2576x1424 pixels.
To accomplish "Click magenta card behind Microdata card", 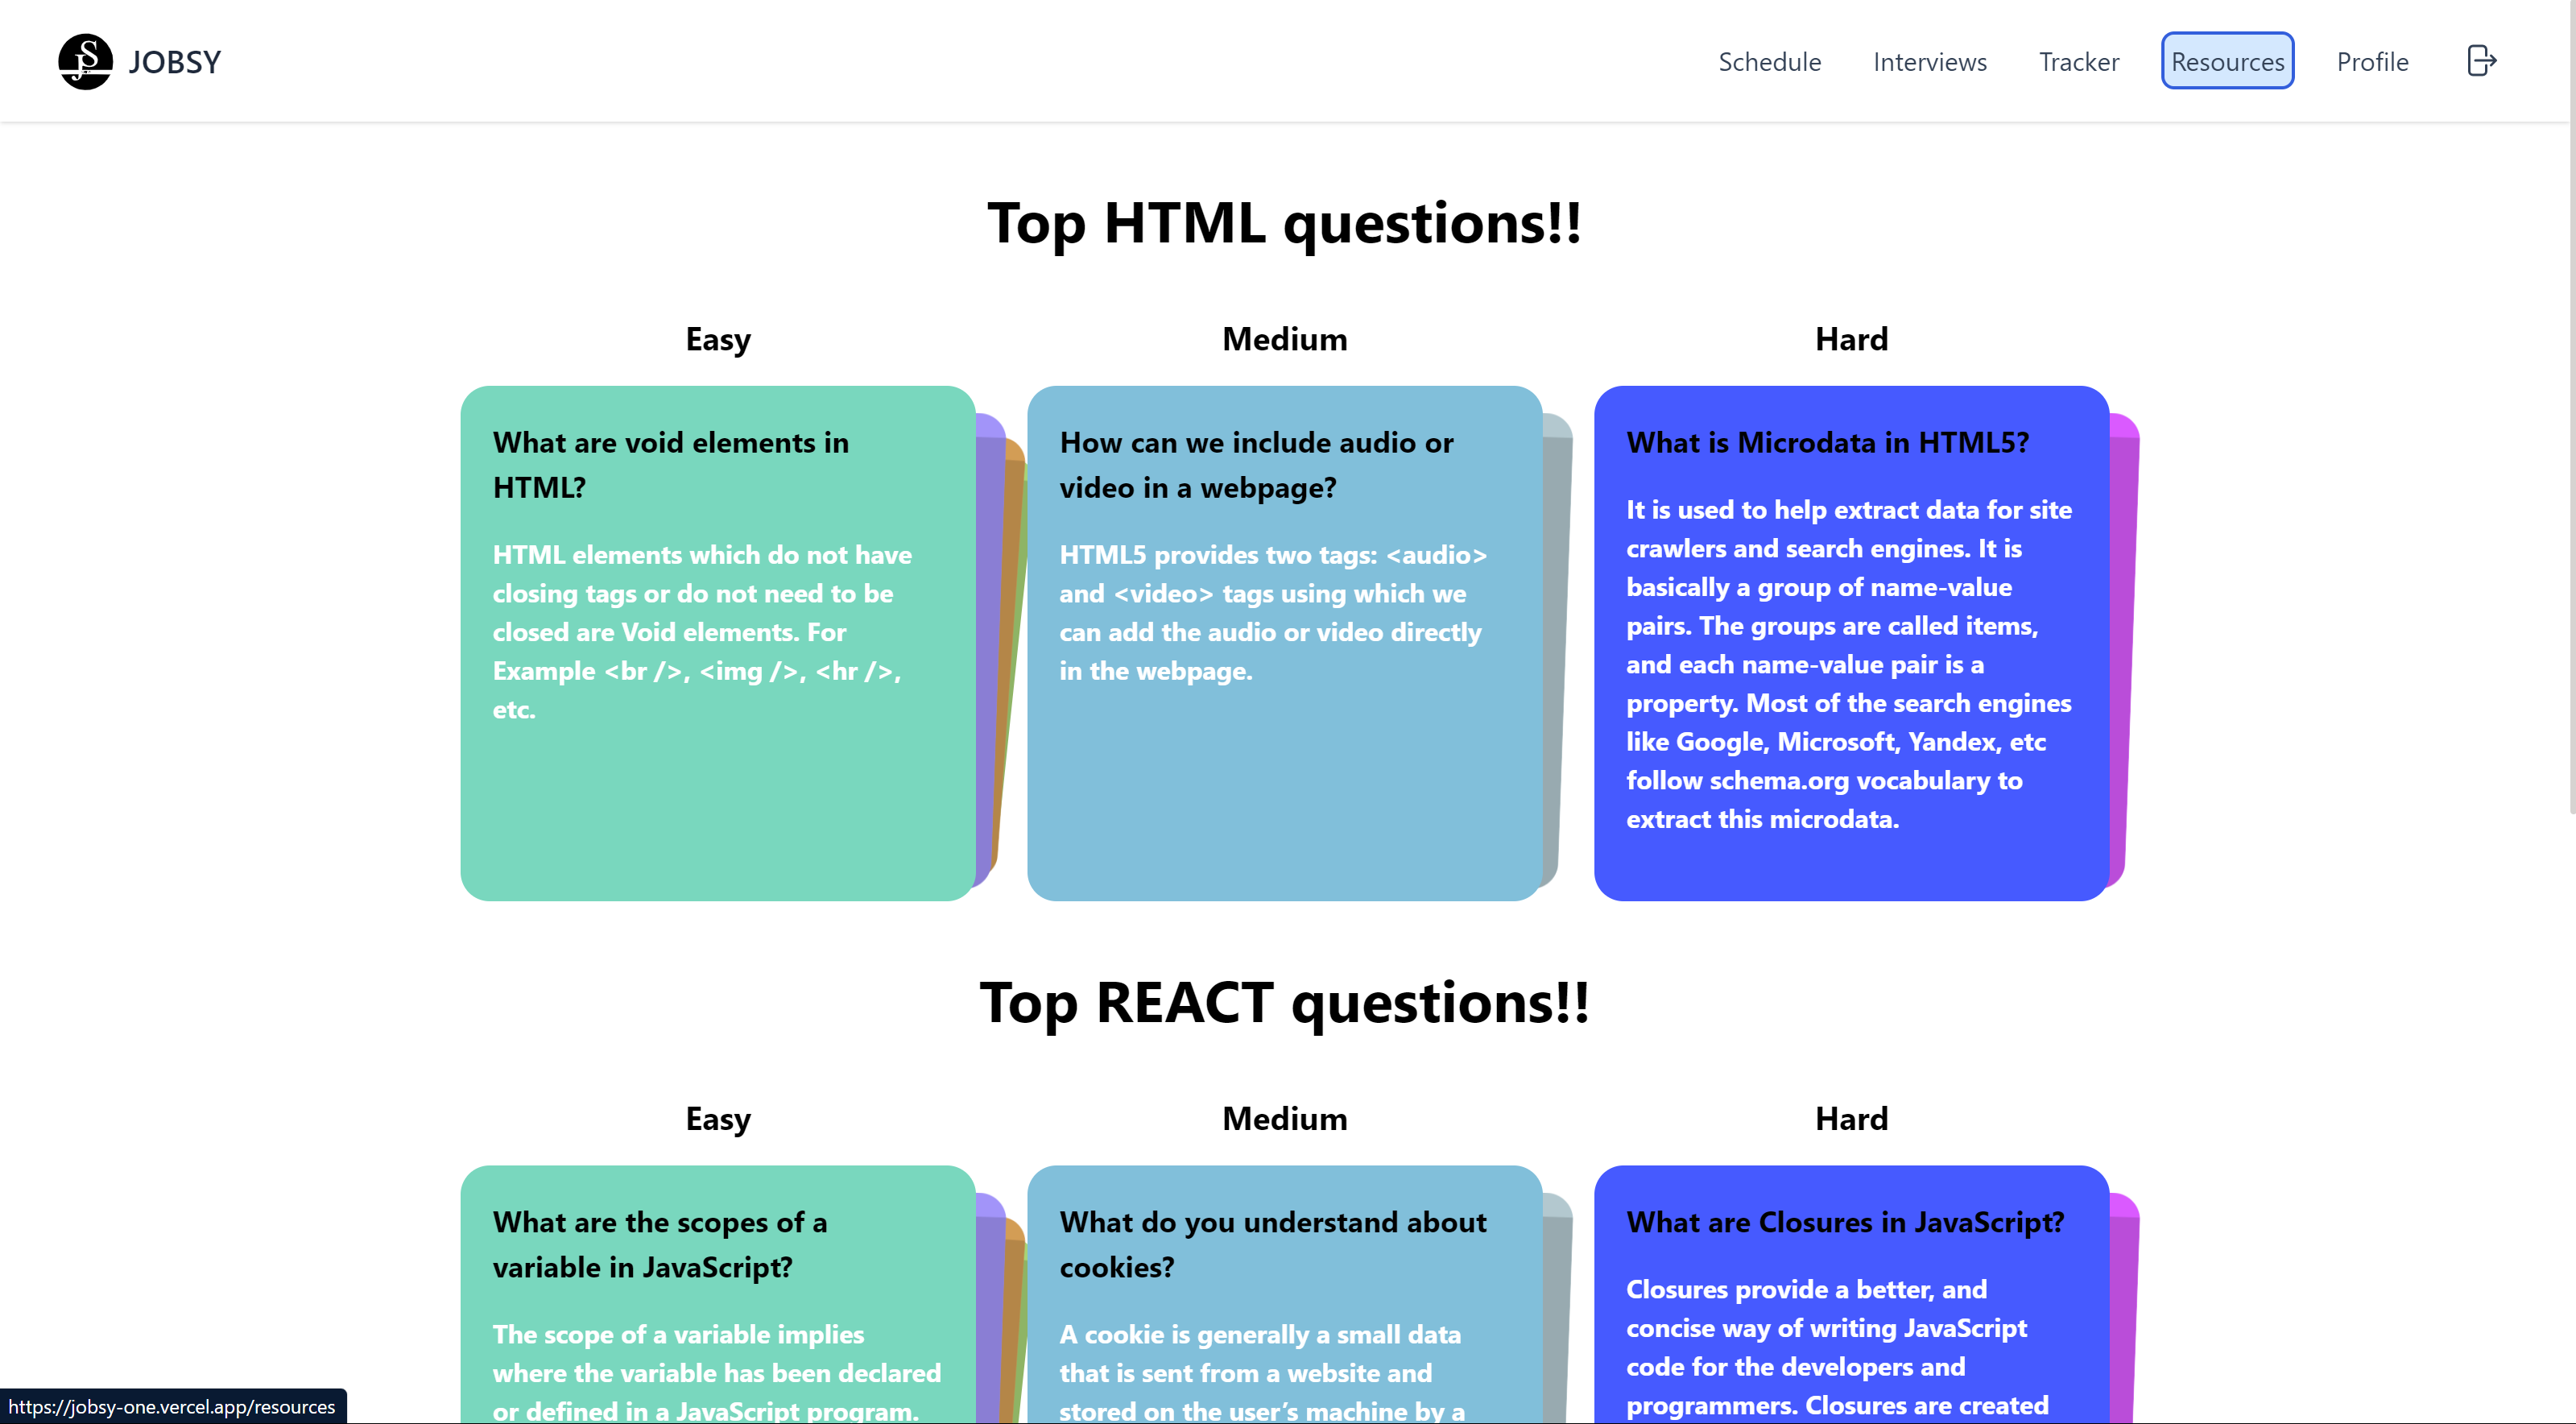I will point(2123,640).
